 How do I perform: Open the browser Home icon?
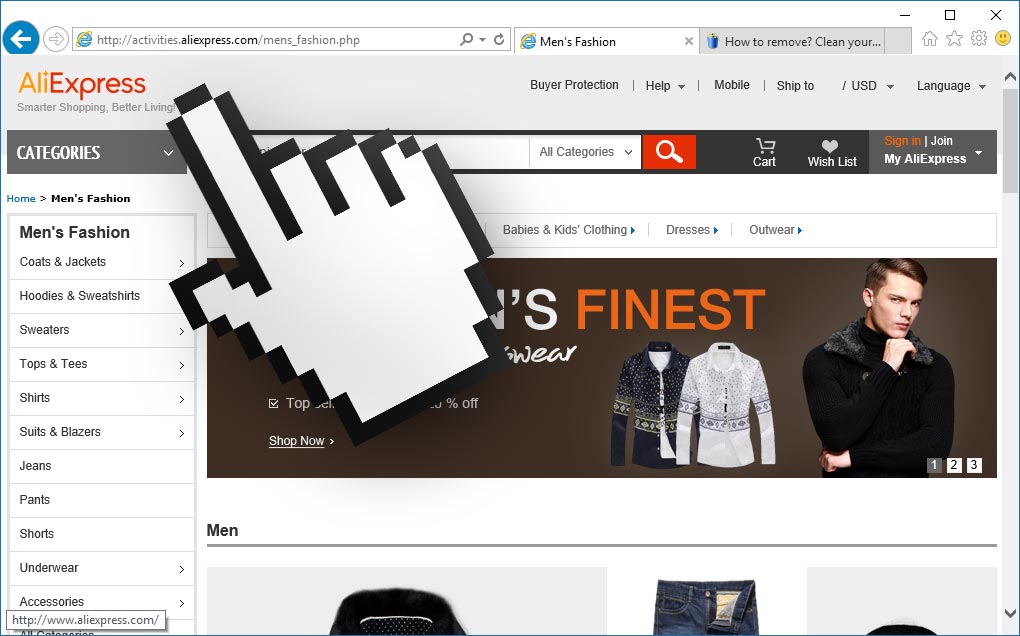point(930,38)
